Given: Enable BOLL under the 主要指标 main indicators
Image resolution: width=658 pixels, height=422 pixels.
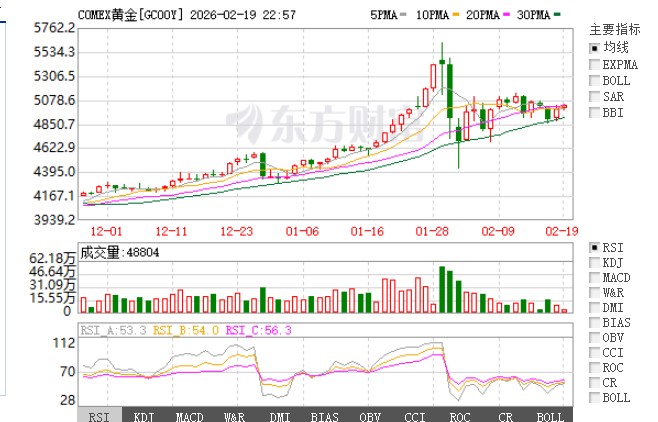Looking at the screenshot, I should click(594, 80).
